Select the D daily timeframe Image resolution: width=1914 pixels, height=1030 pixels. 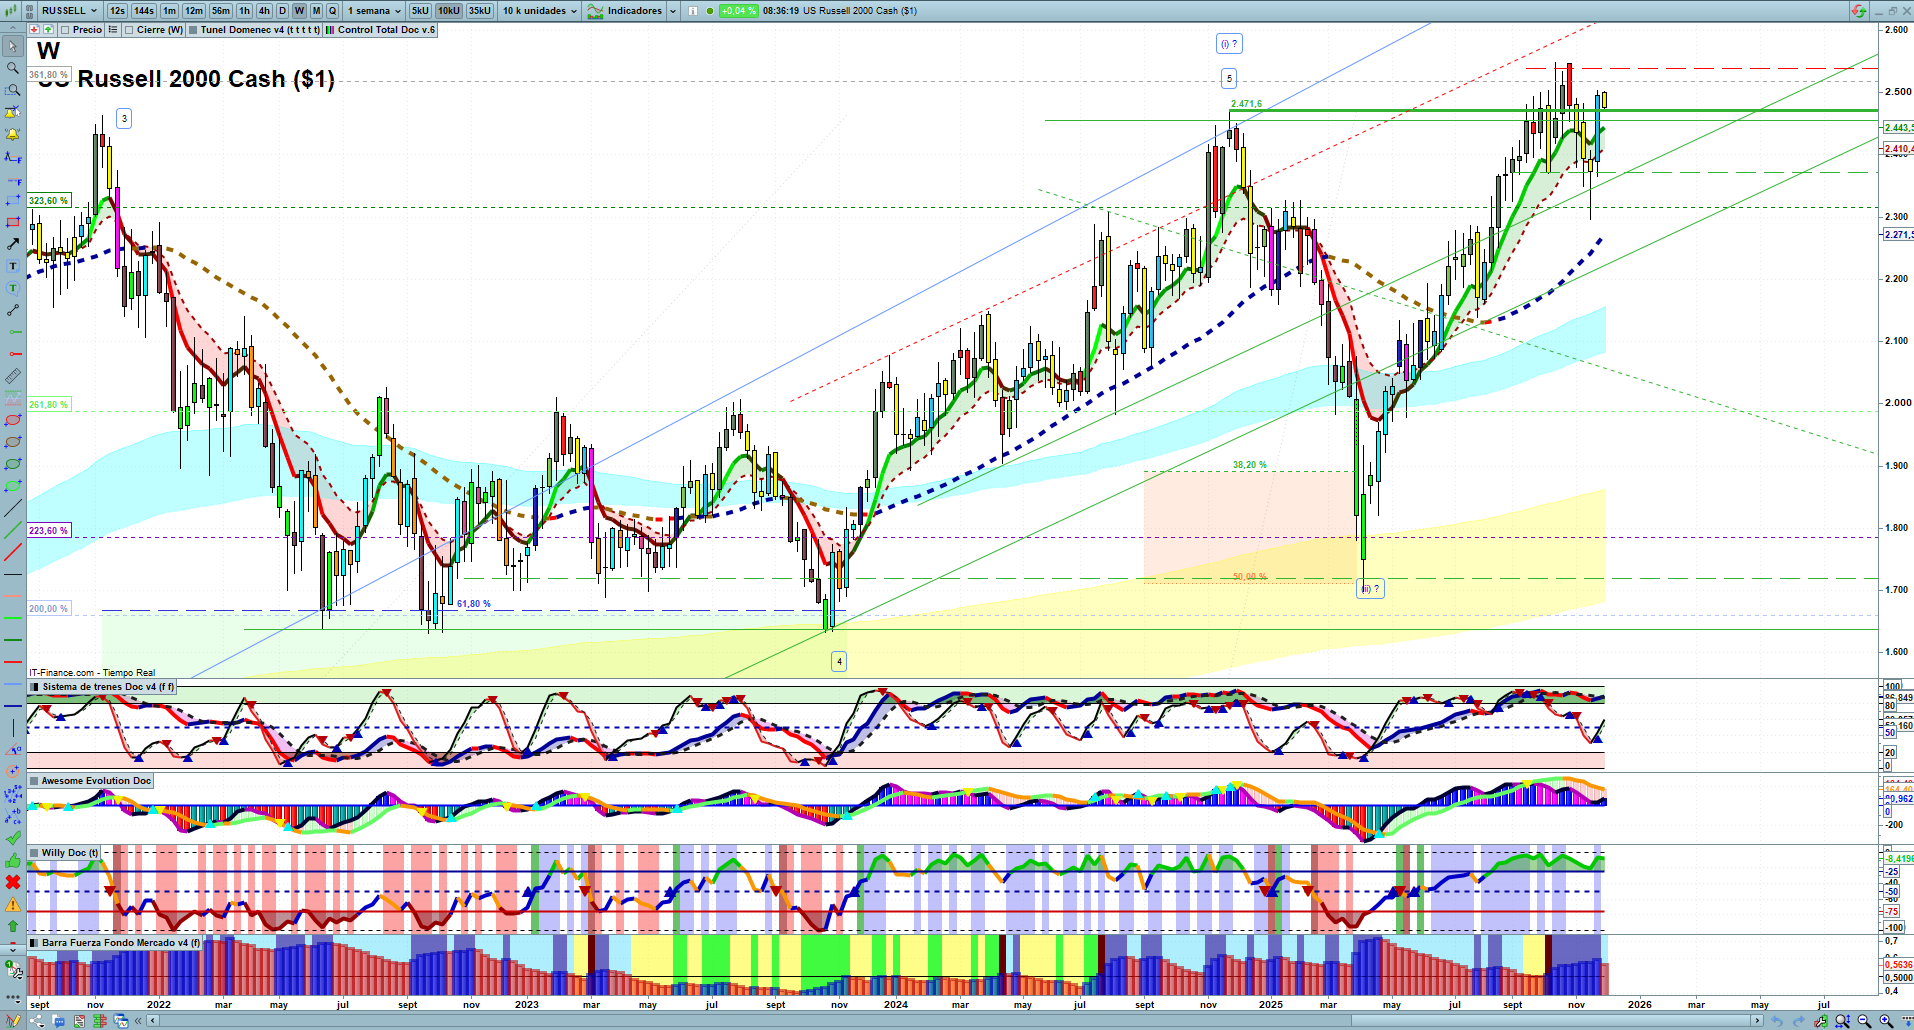click(x=282, y=11)
